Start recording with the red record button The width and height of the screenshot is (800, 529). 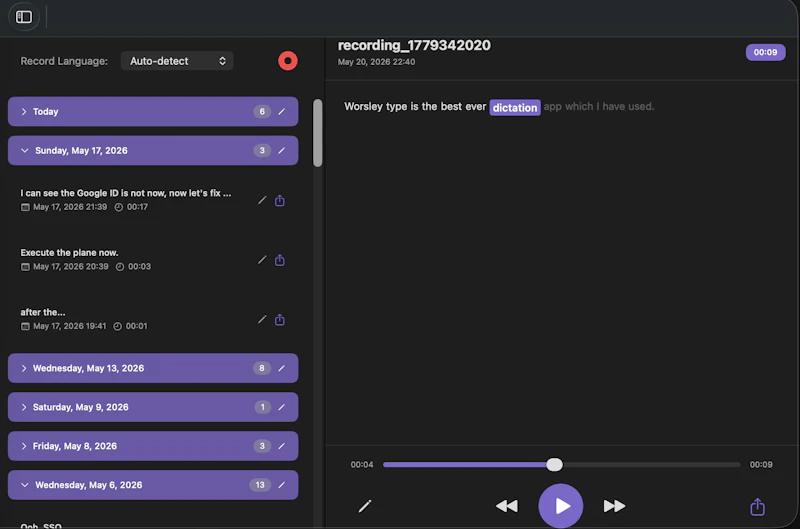point(288,61)
